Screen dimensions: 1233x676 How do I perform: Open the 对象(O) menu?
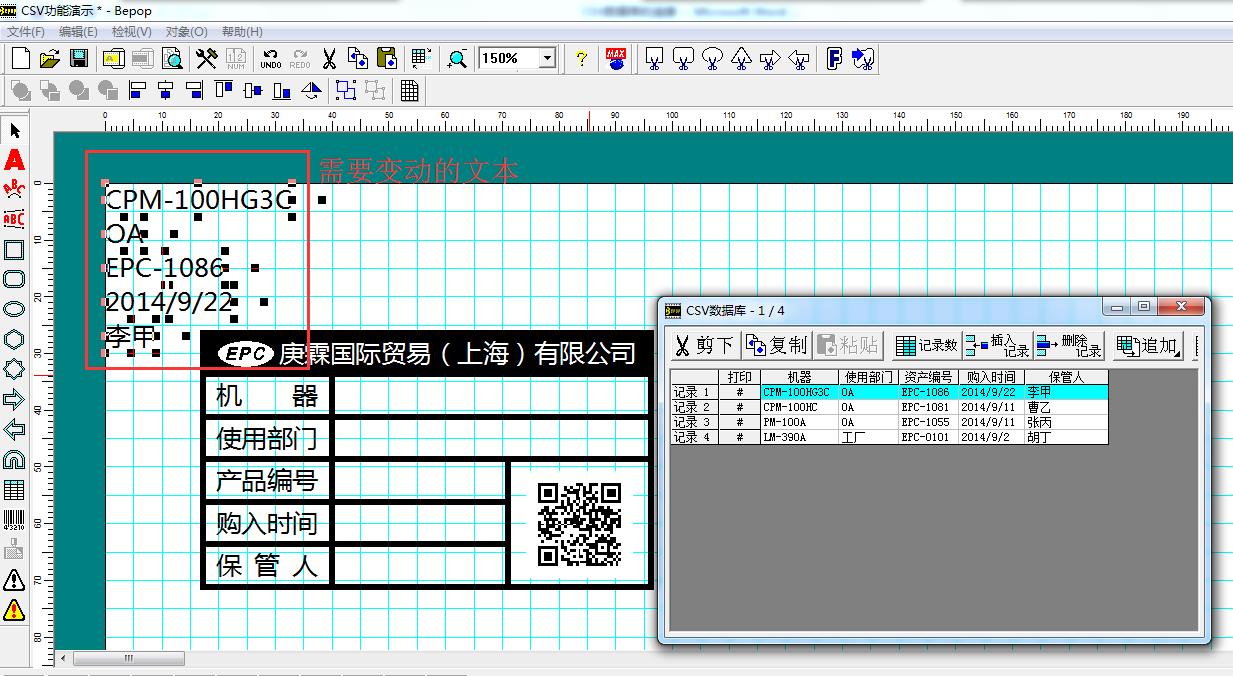coord(186,32)
